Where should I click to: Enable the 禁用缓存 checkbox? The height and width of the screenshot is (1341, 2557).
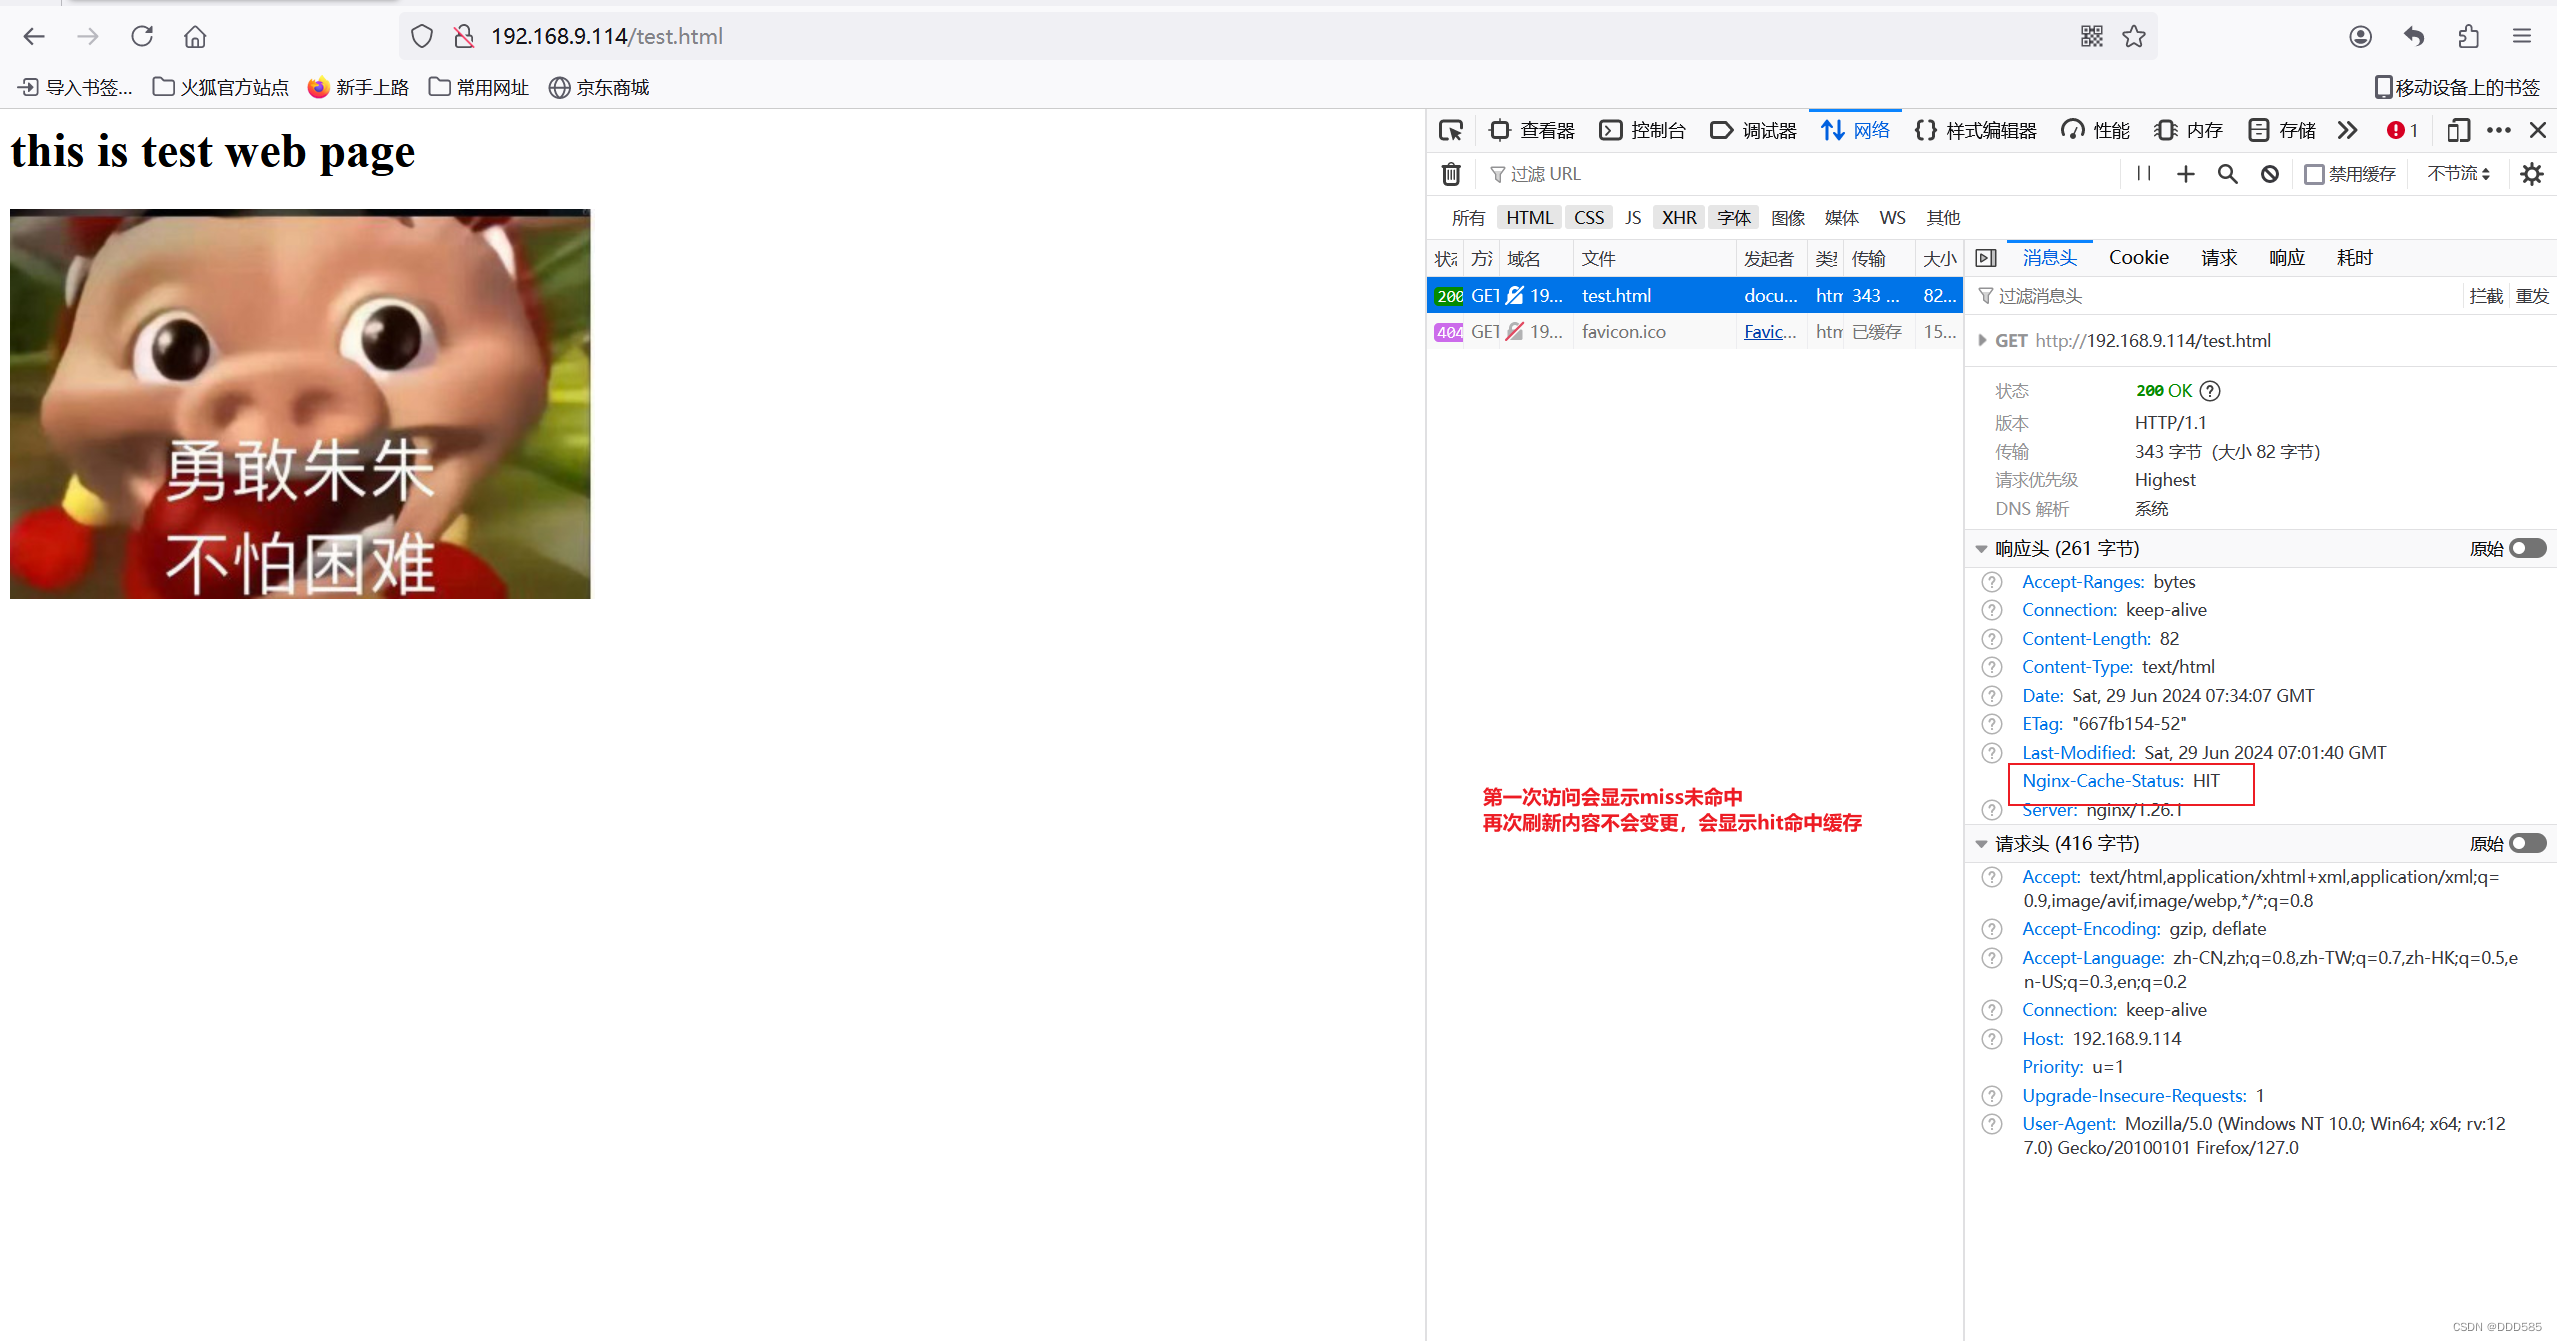(2314, 174)
